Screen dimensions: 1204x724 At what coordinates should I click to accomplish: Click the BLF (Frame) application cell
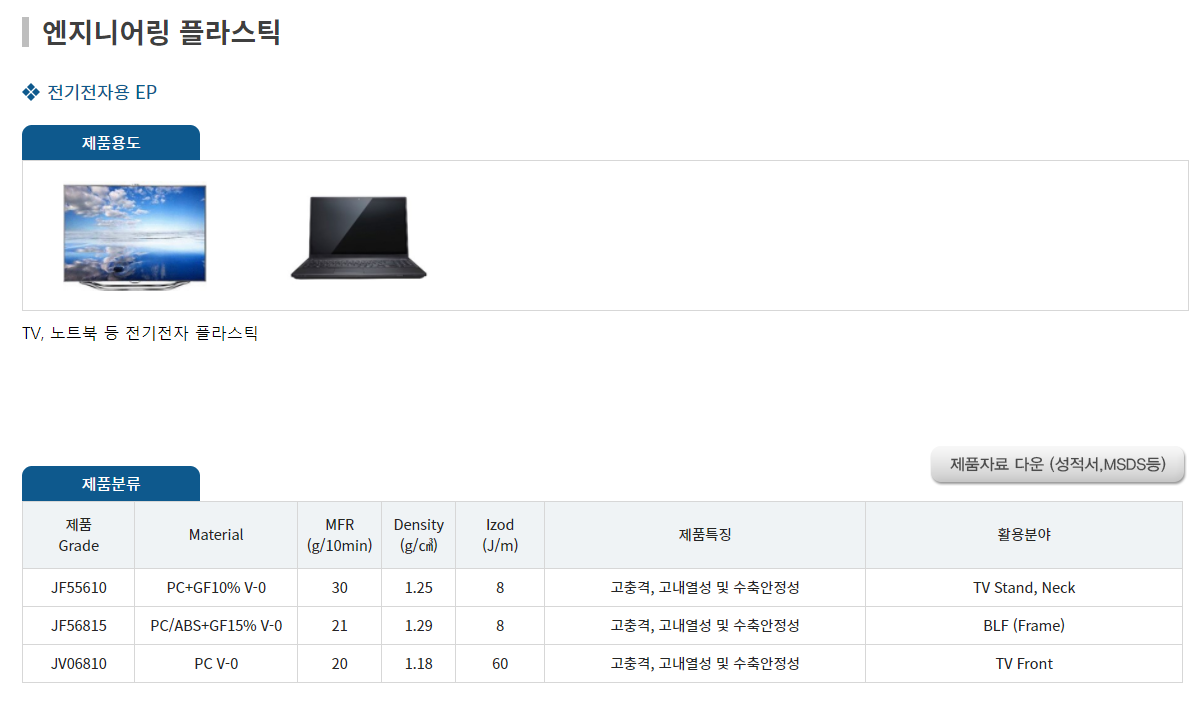click(x=1024, y=626)
